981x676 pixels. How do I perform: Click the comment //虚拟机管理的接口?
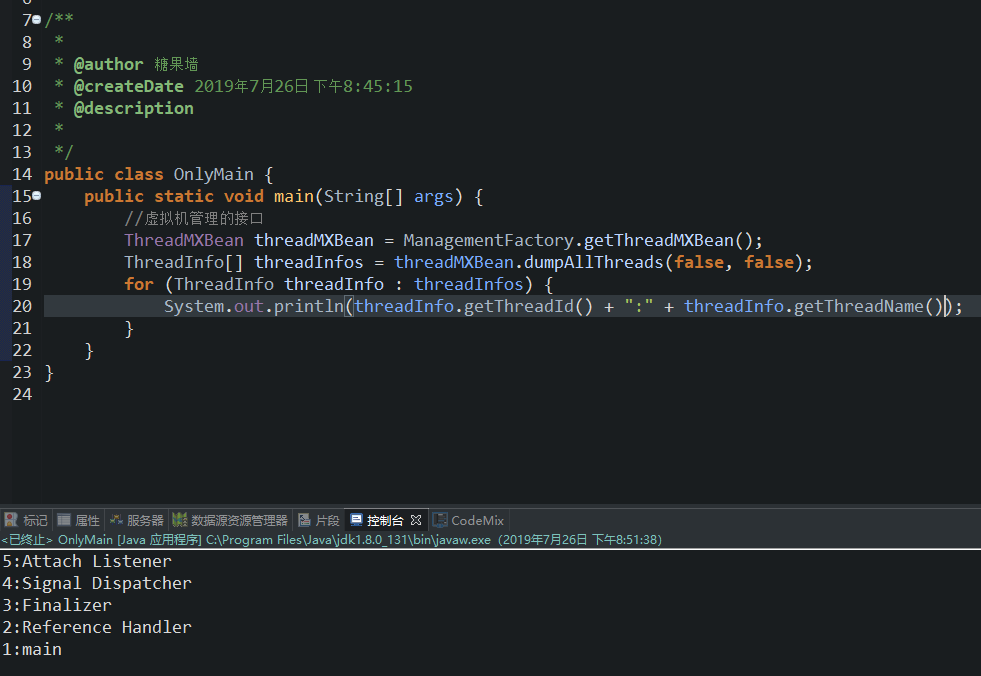[x=194, y=218]
